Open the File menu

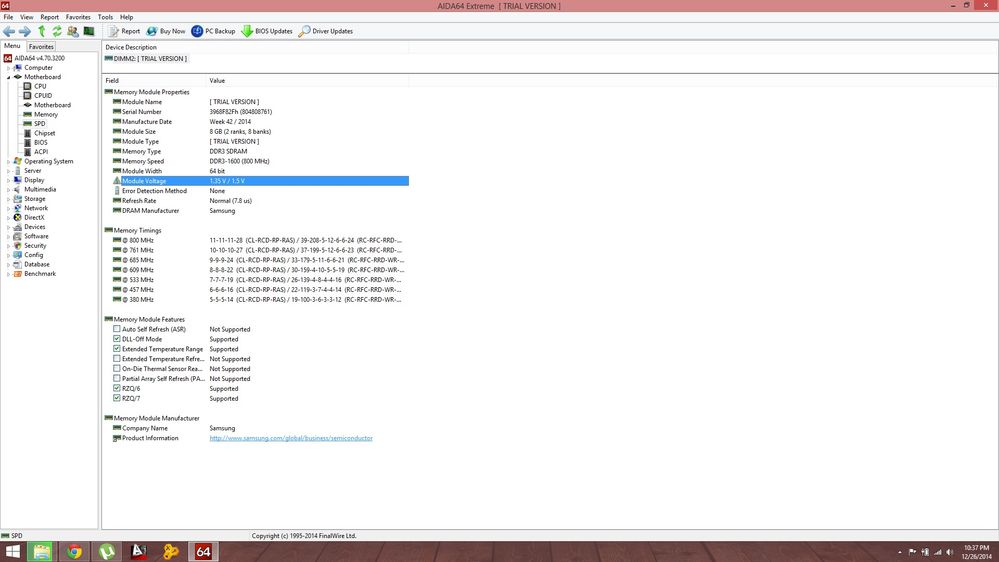tap(8, 17)
